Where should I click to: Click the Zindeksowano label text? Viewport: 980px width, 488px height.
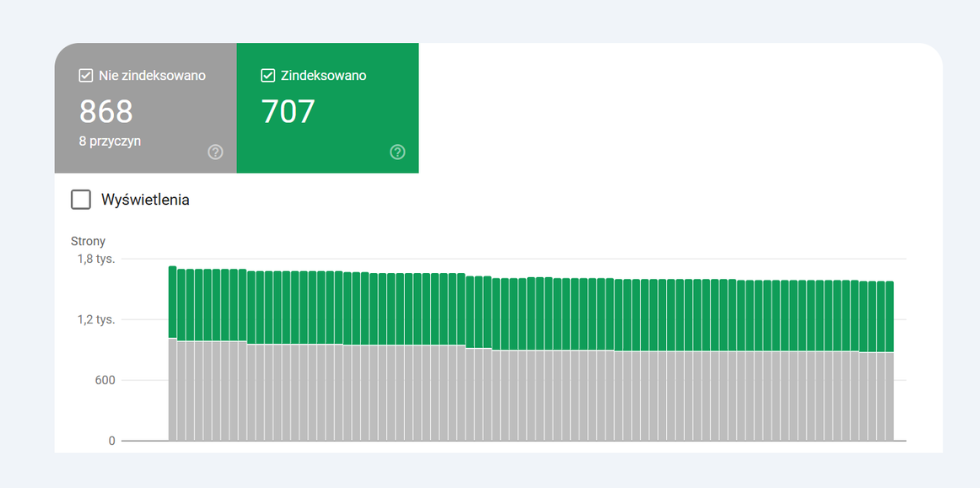(x=323, y=75)
